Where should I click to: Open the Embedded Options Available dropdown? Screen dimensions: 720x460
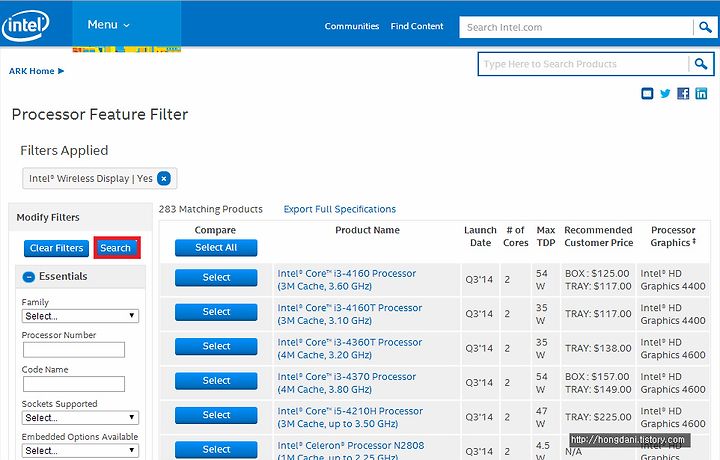tap(80, 450)
